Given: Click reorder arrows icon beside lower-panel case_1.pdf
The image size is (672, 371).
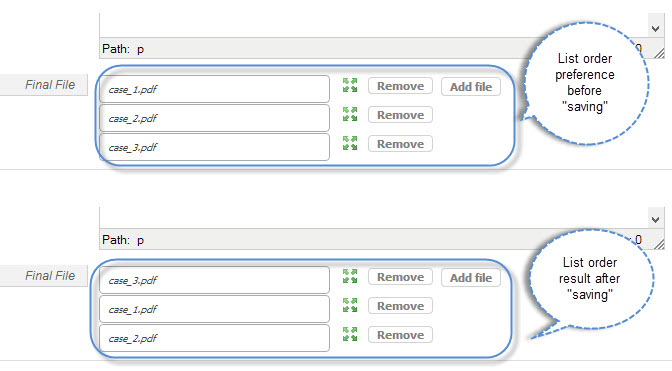Looking at the screenshot, I should tap(350, 305).
